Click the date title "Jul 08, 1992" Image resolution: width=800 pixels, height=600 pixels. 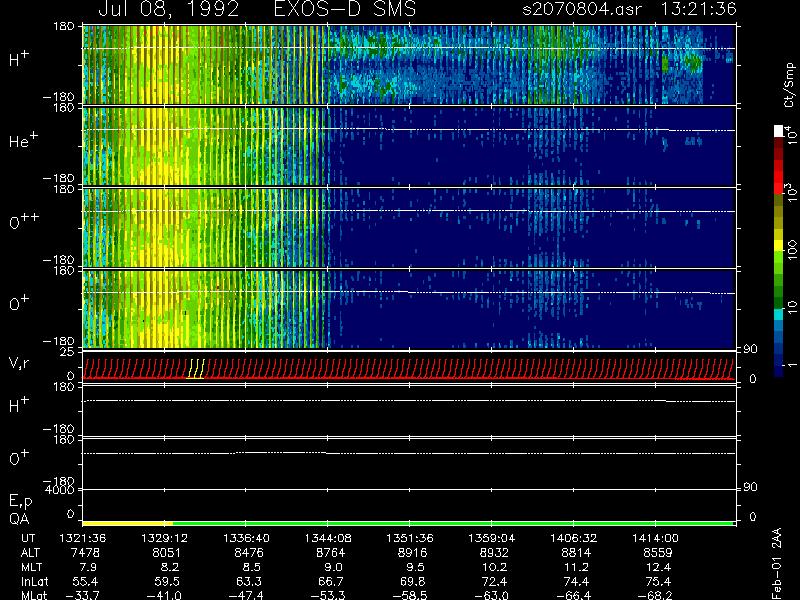tap(169, 9)
